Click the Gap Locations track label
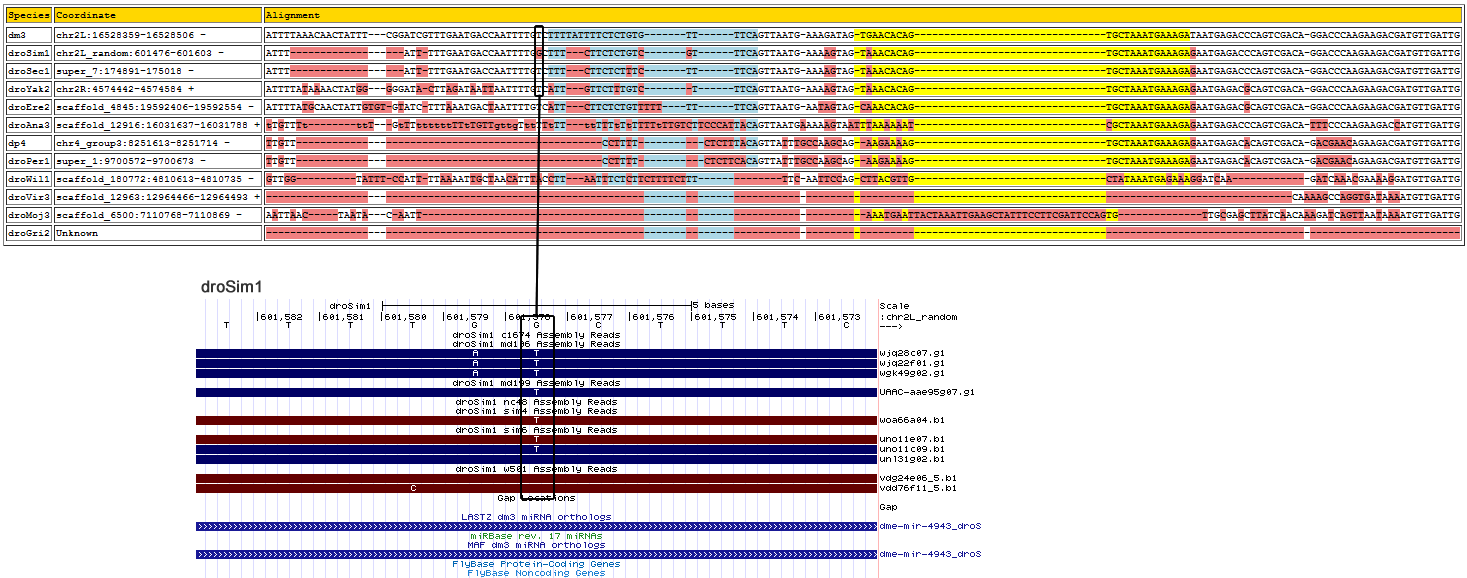The width and height of the screenshot is (1467, 578). (536, 498)
